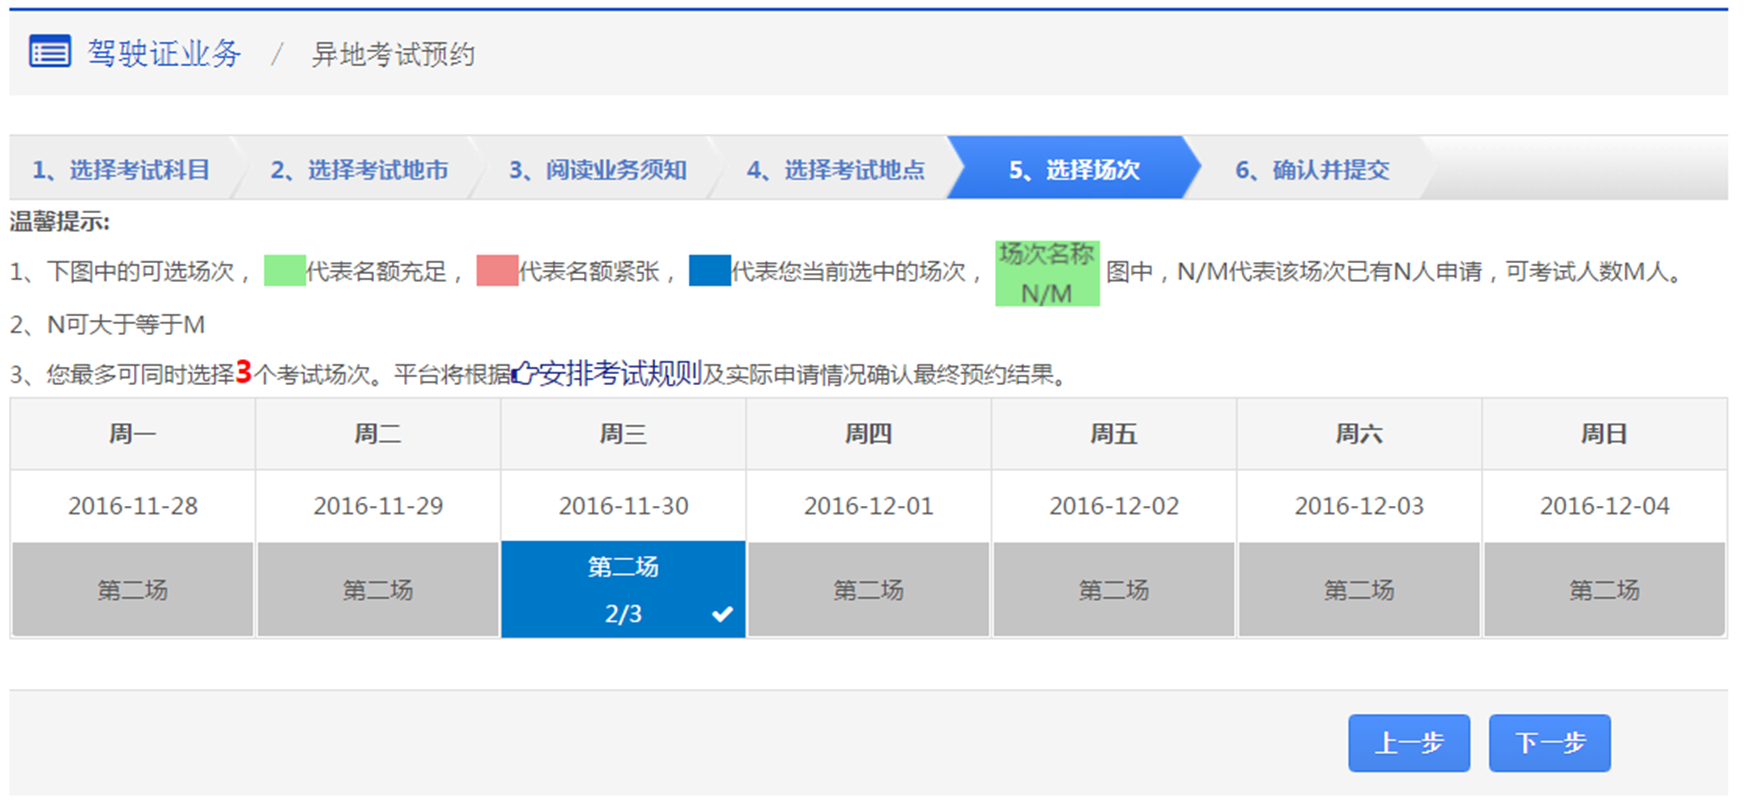Deselect the blue Wednesday 第二场 2/3 session
1747x805 pixels.
622,590
